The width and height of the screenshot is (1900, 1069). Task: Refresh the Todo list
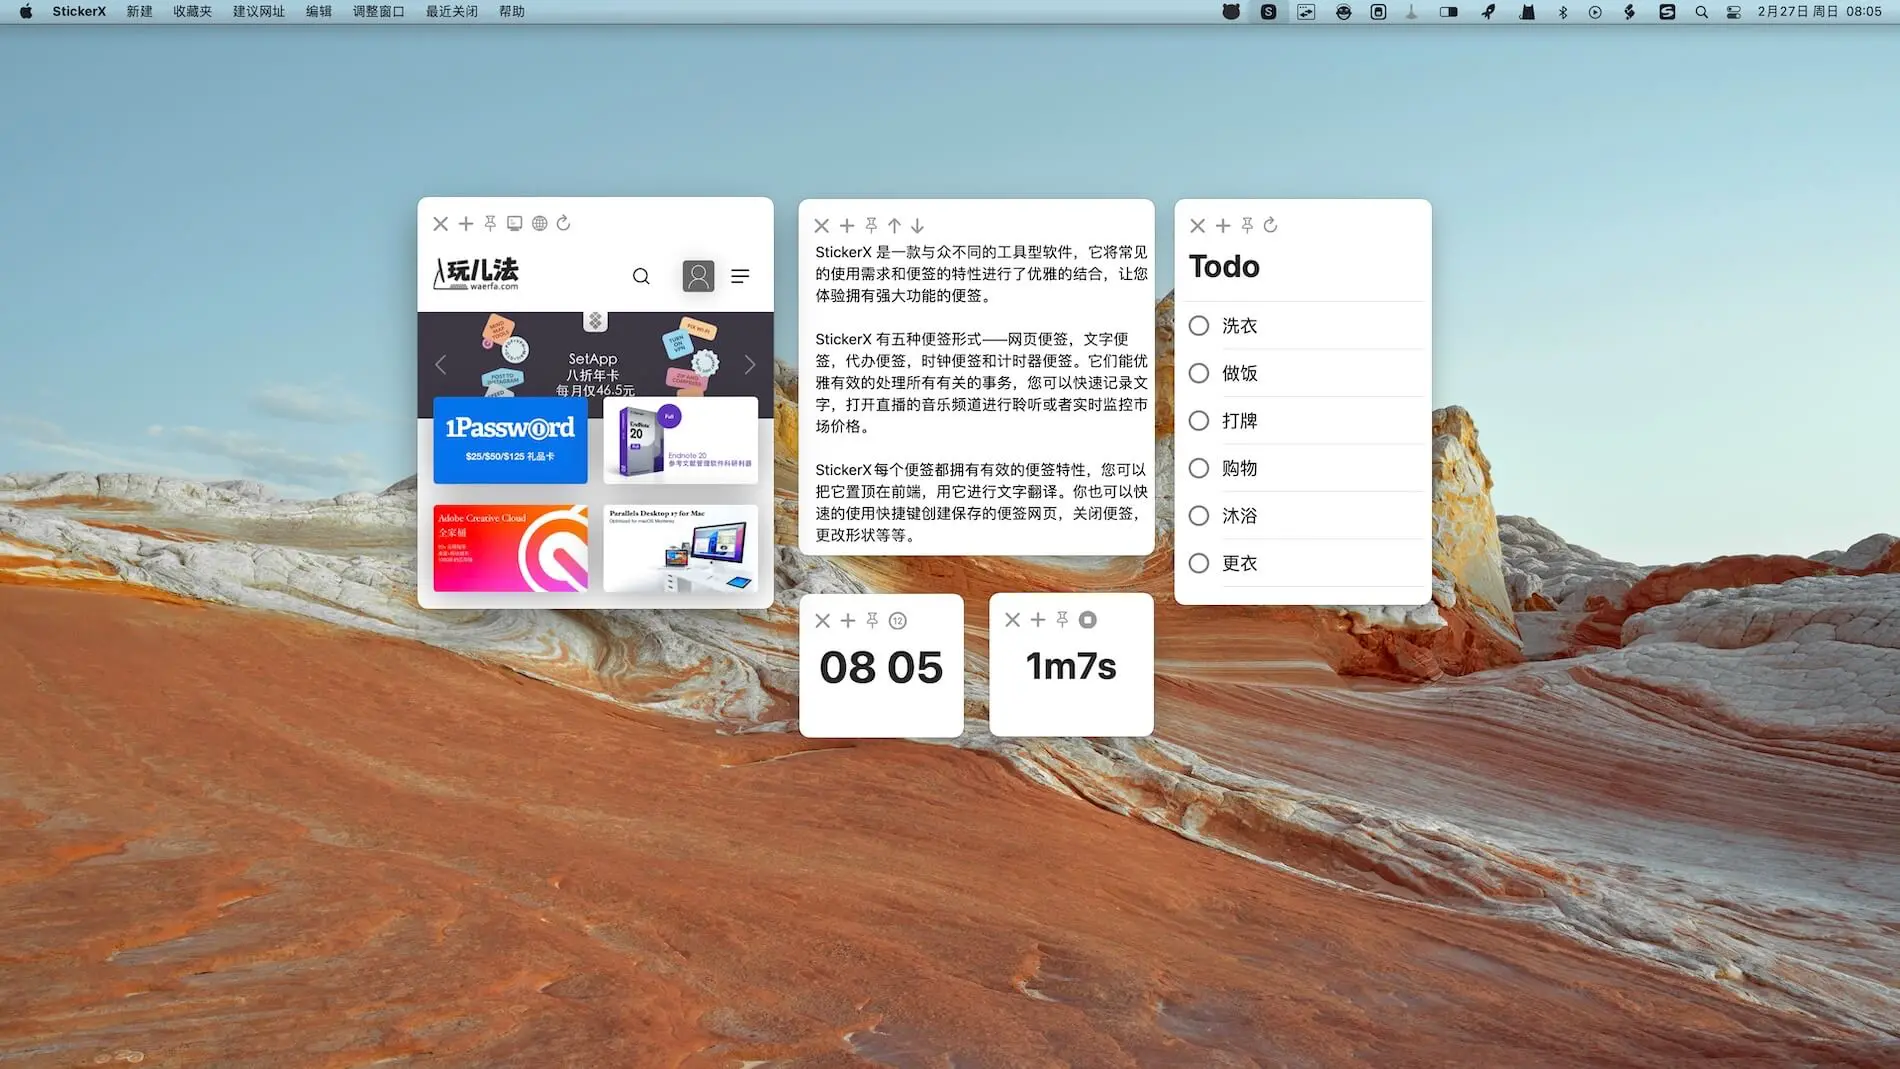(x=1271, y=225)
